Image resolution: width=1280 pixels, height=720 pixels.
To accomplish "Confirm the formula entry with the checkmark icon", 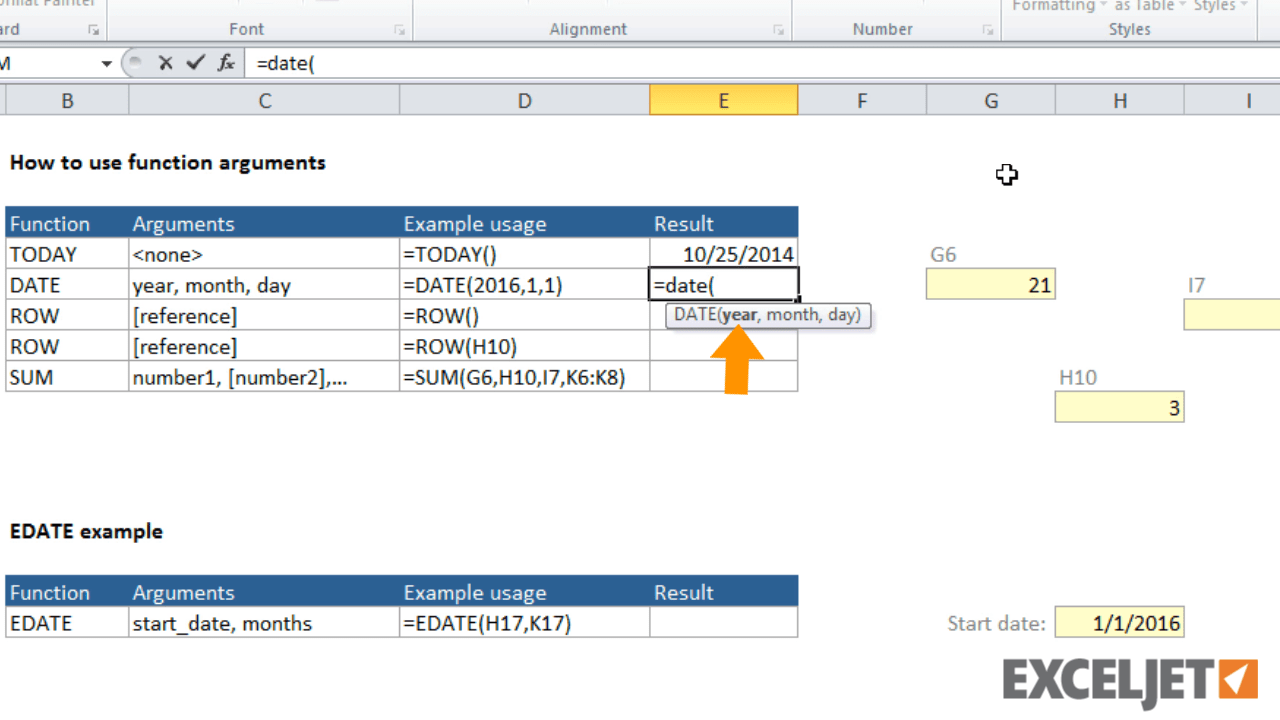I will pos(194,63).
